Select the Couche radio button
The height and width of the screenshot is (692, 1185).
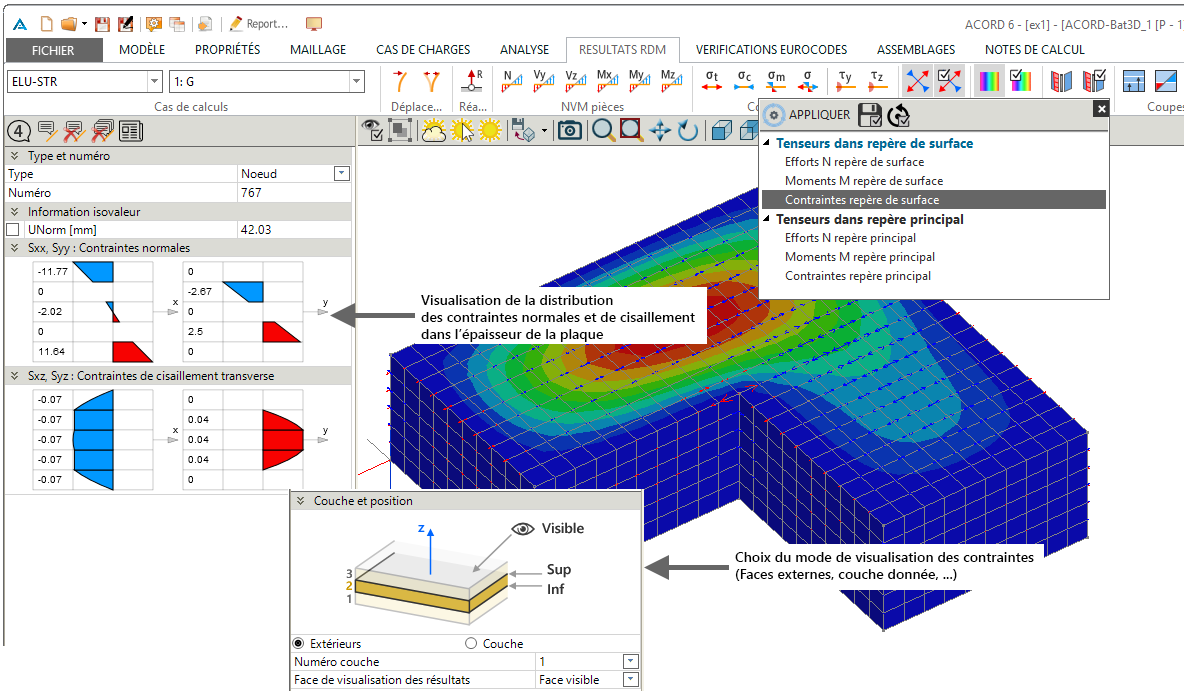[x=471, y=644]
